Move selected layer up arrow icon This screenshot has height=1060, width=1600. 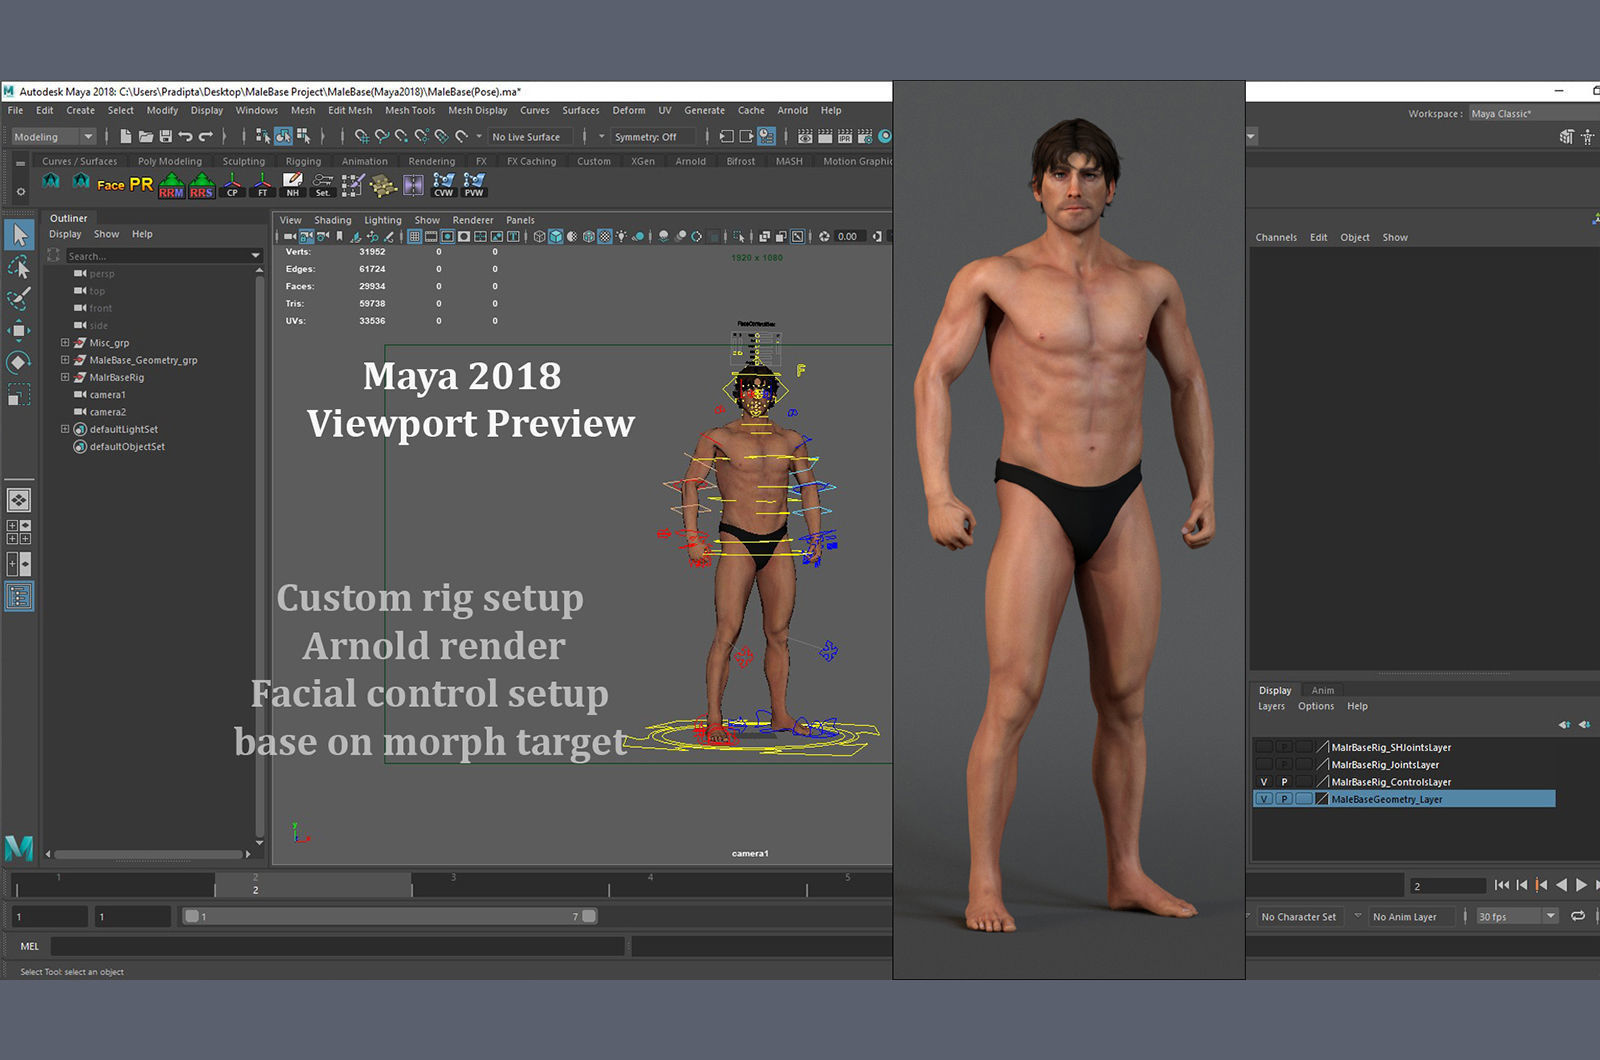[1564, 725]
